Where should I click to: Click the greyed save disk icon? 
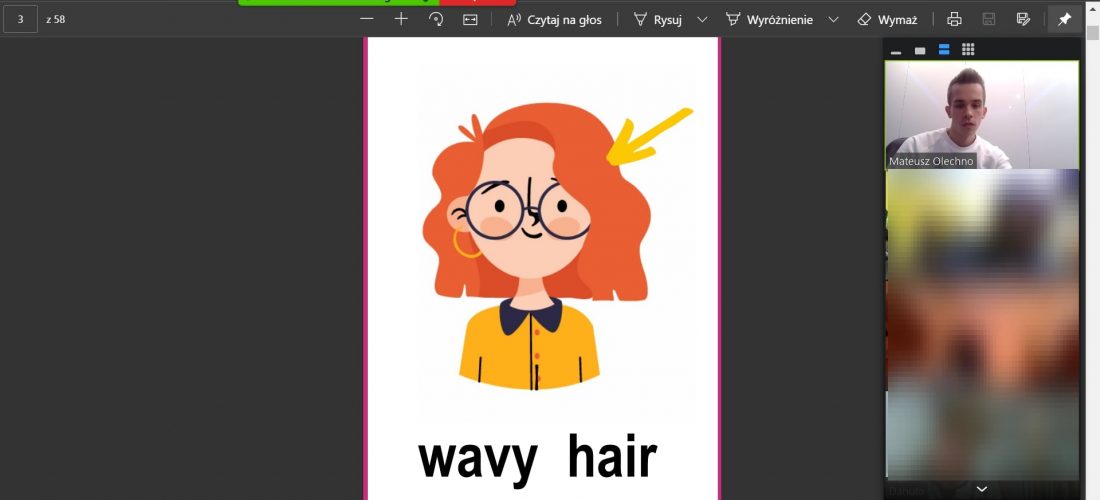(x=988, y=20)
